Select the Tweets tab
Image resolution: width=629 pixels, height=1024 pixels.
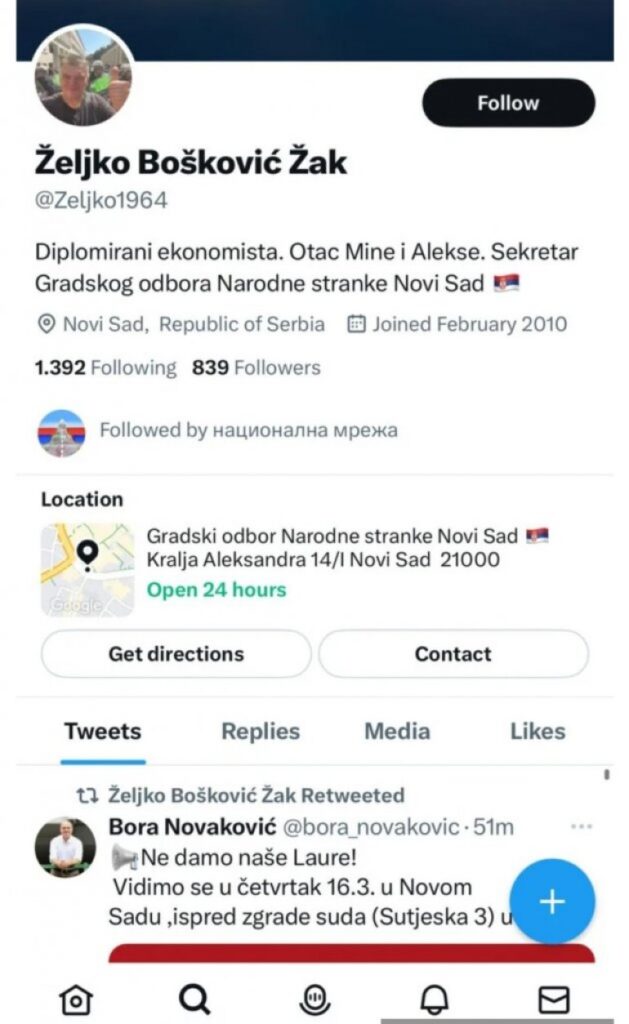(103, 731)
